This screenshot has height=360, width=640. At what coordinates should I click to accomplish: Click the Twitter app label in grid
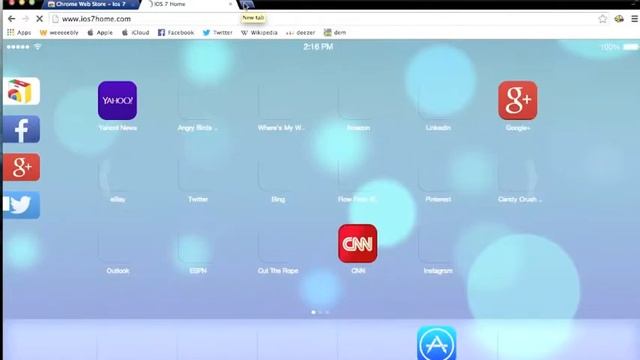198,199
